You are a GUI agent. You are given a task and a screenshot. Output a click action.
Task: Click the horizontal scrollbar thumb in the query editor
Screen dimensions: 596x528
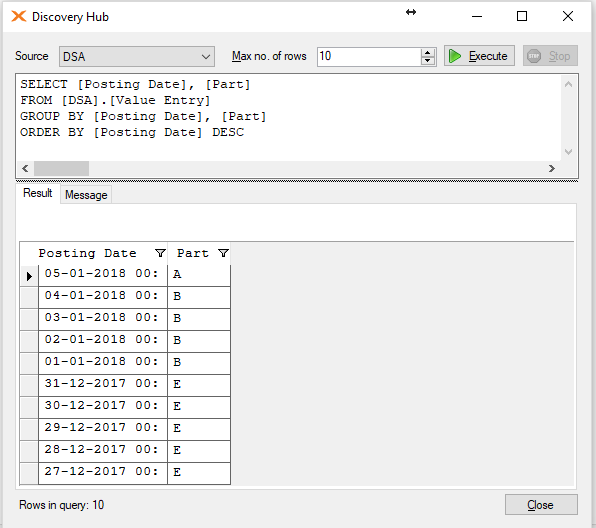click(61, 168)
